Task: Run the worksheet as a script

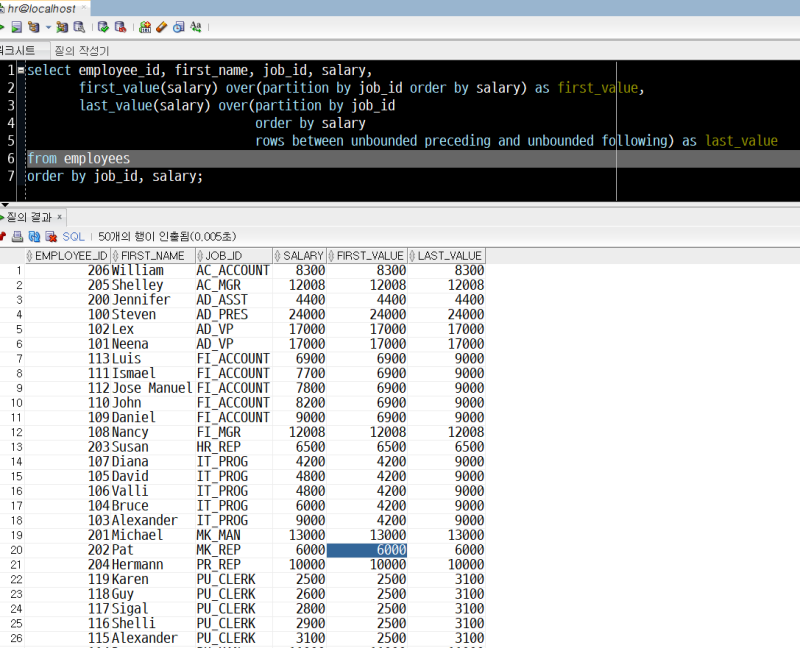Action: tap(16, 29)
